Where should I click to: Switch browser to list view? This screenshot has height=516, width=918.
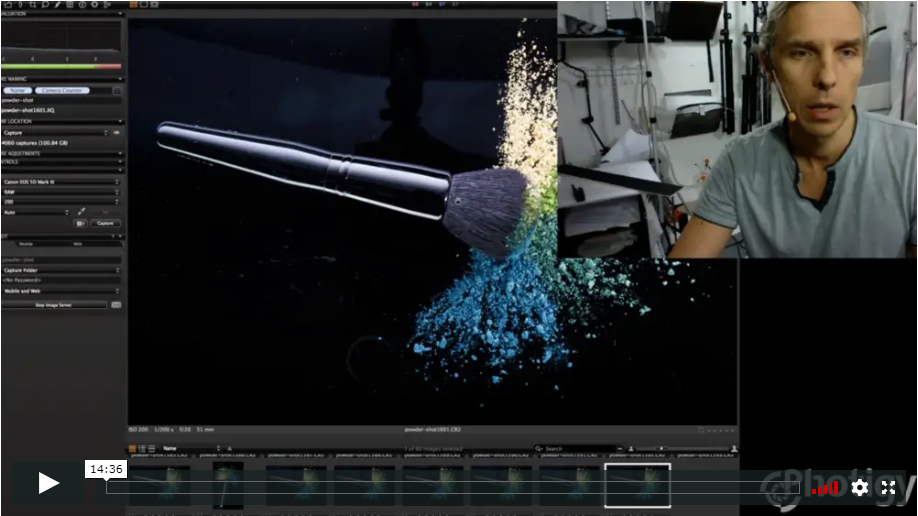(x=142, y=449)
